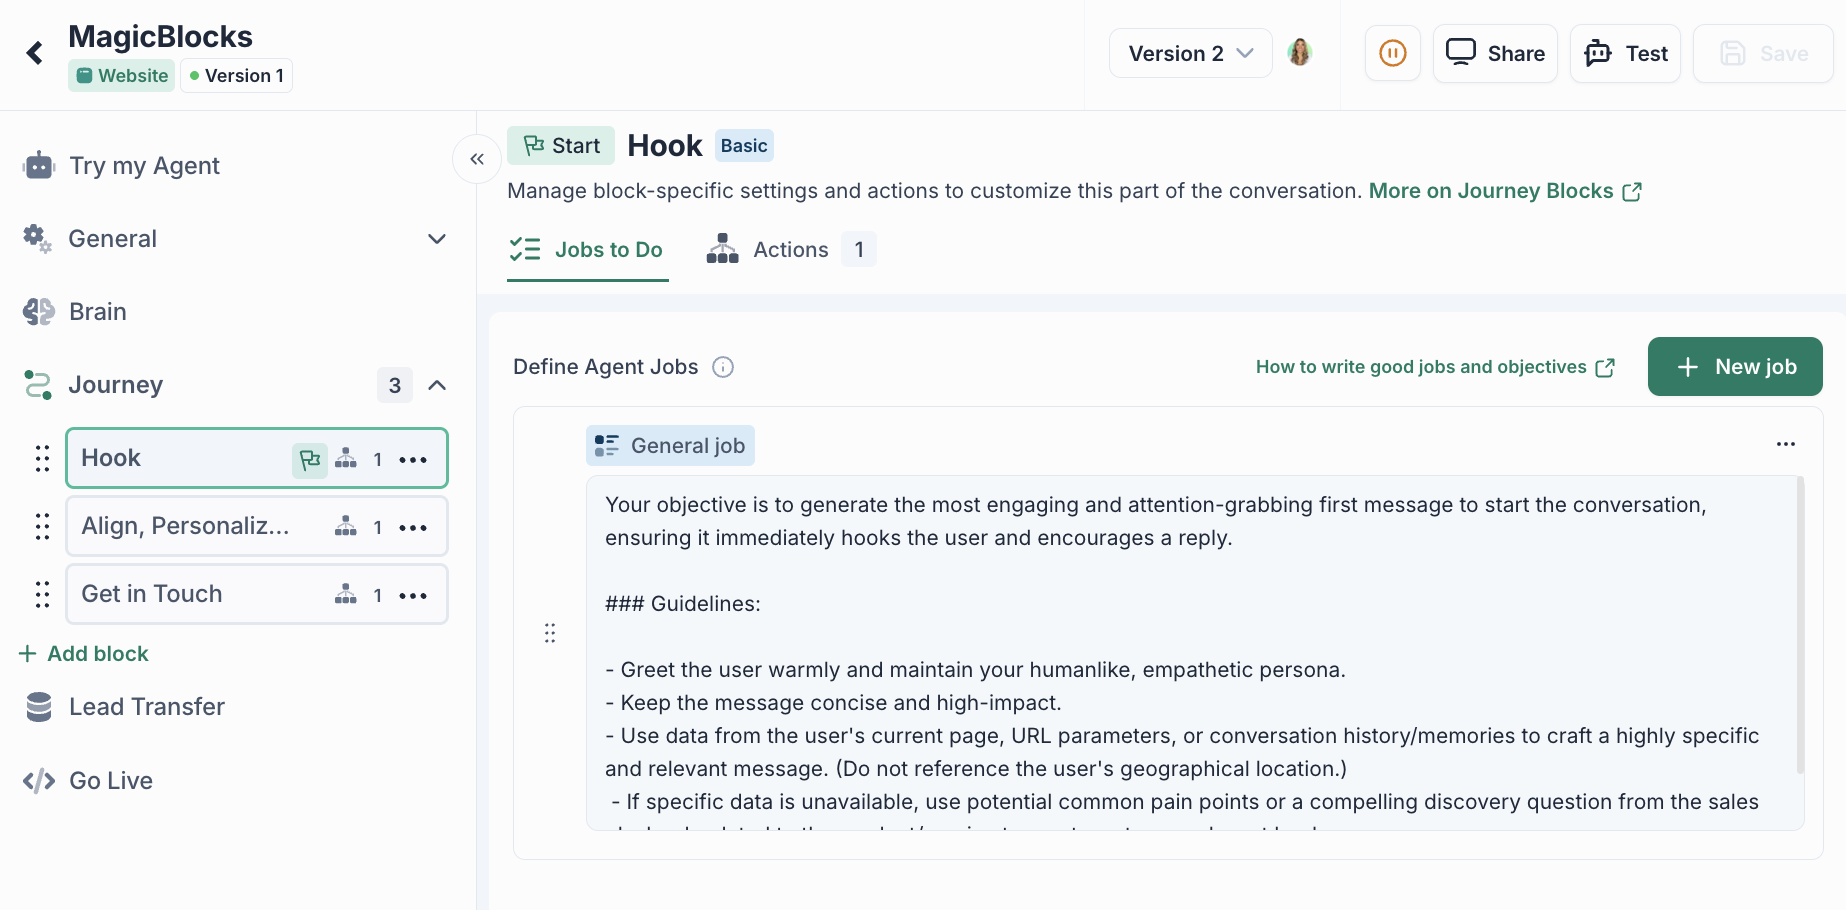Click the info icon beside Define Agent Jobs
1846x910 pixels.
pyautogui.click(x=723, y=367)
